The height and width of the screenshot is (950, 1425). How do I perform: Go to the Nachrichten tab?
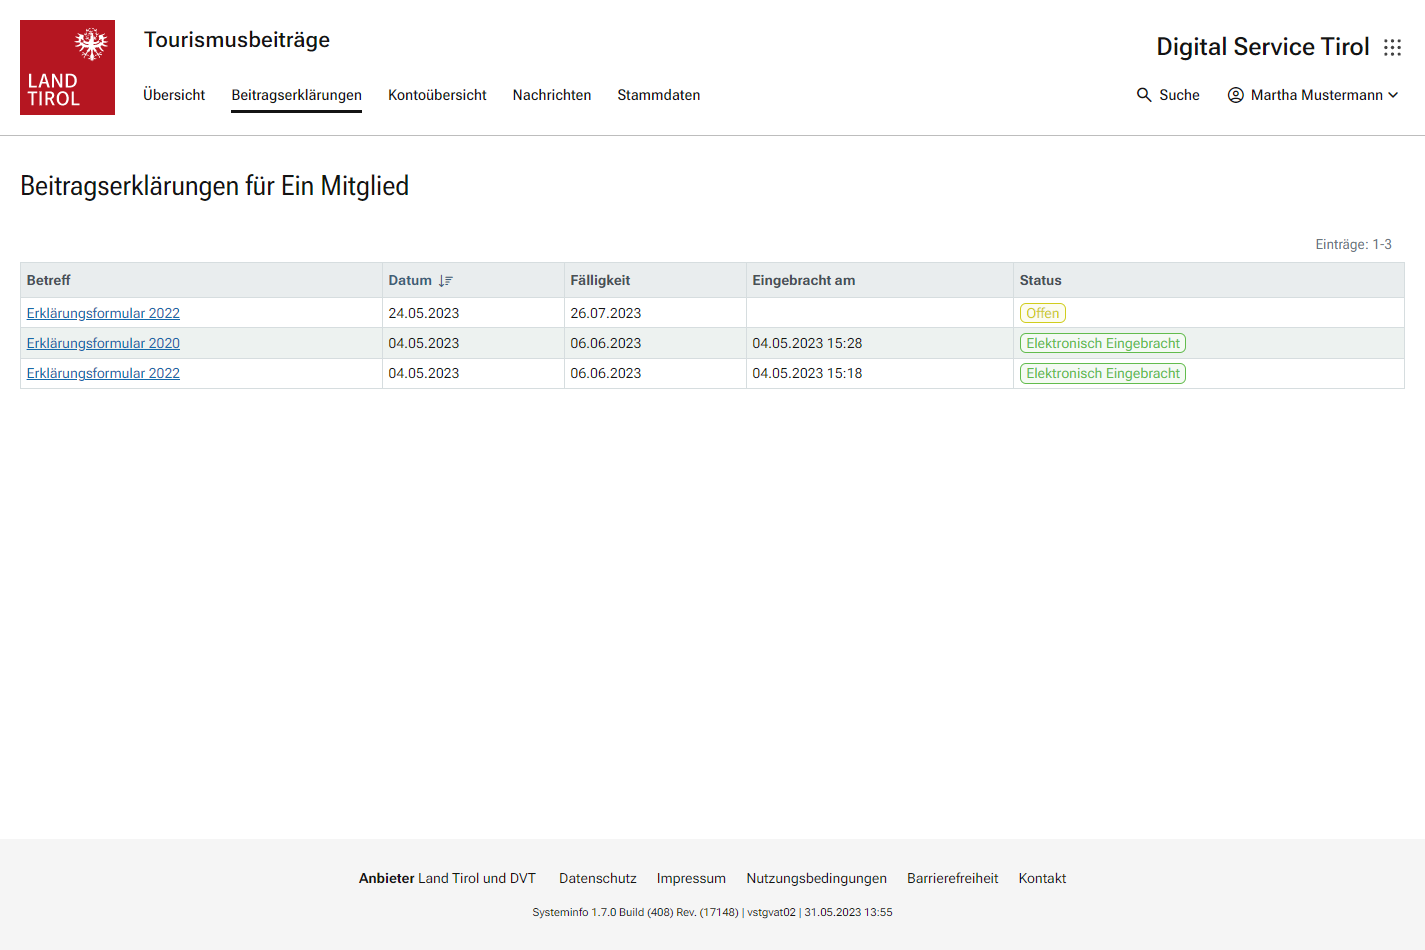[x=552, y=95]
